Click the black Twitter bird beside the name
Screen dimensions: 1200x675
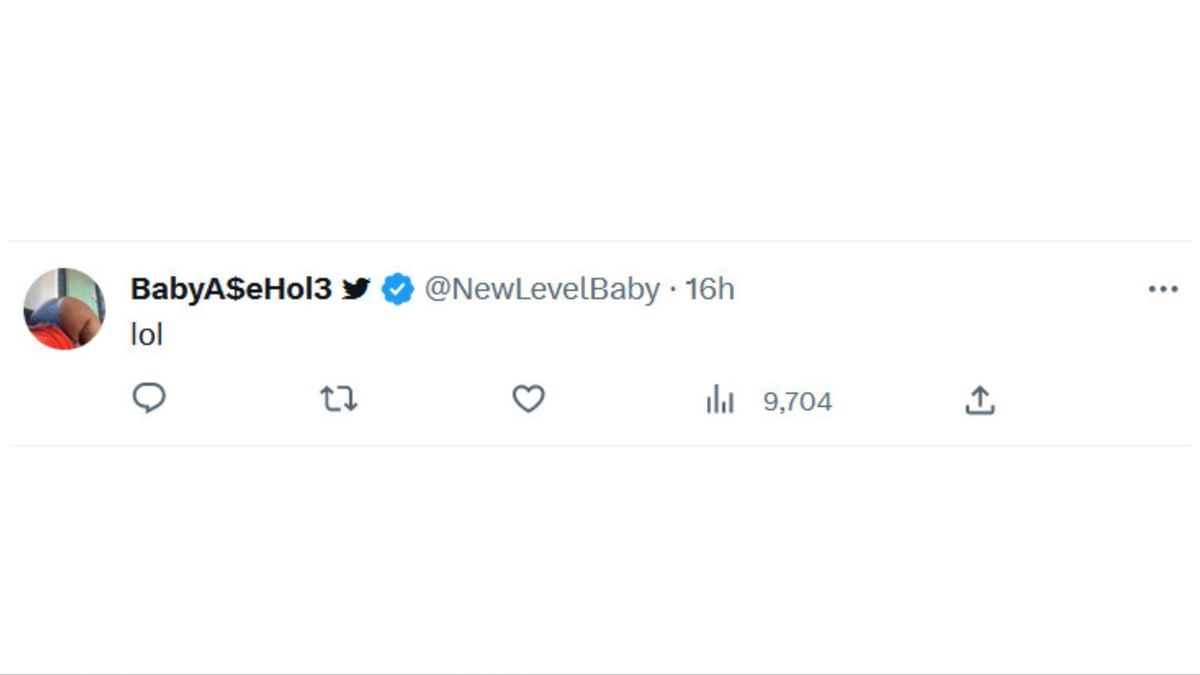[356, 289]
